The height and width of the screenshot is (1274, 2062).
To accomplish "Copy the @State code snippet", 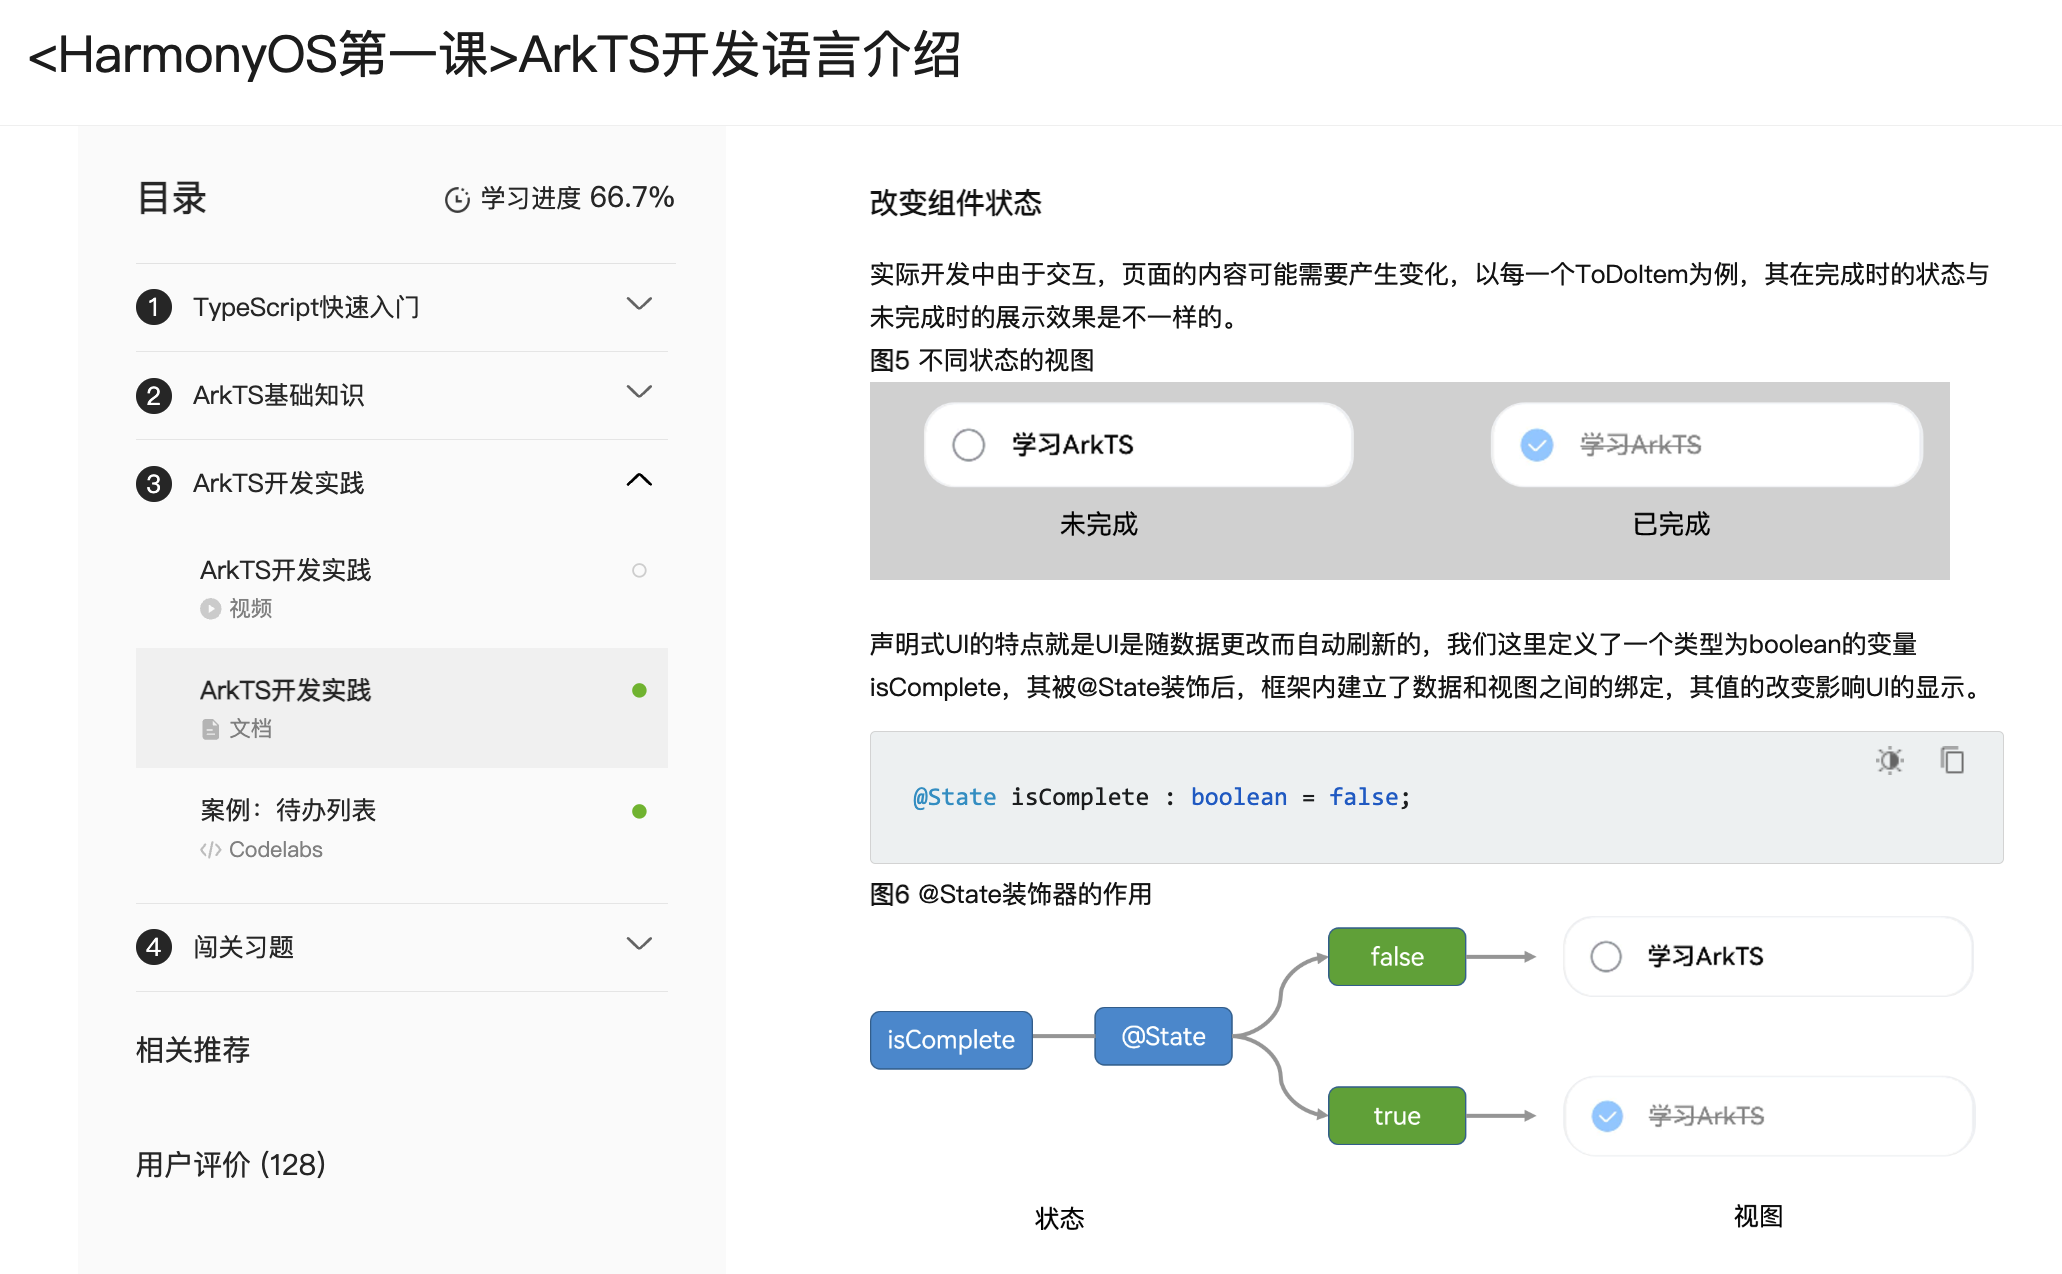I will (1952, 761).
